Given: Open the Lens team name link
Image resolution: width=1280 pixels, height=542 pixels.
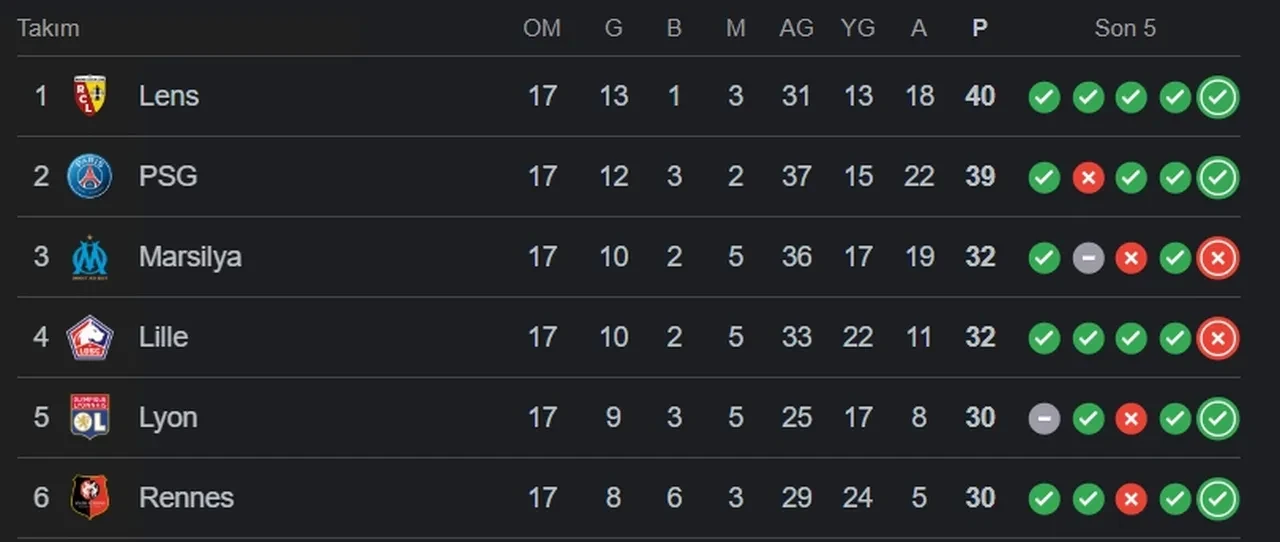Looking at the screenshot, I should tap(169, 96).
